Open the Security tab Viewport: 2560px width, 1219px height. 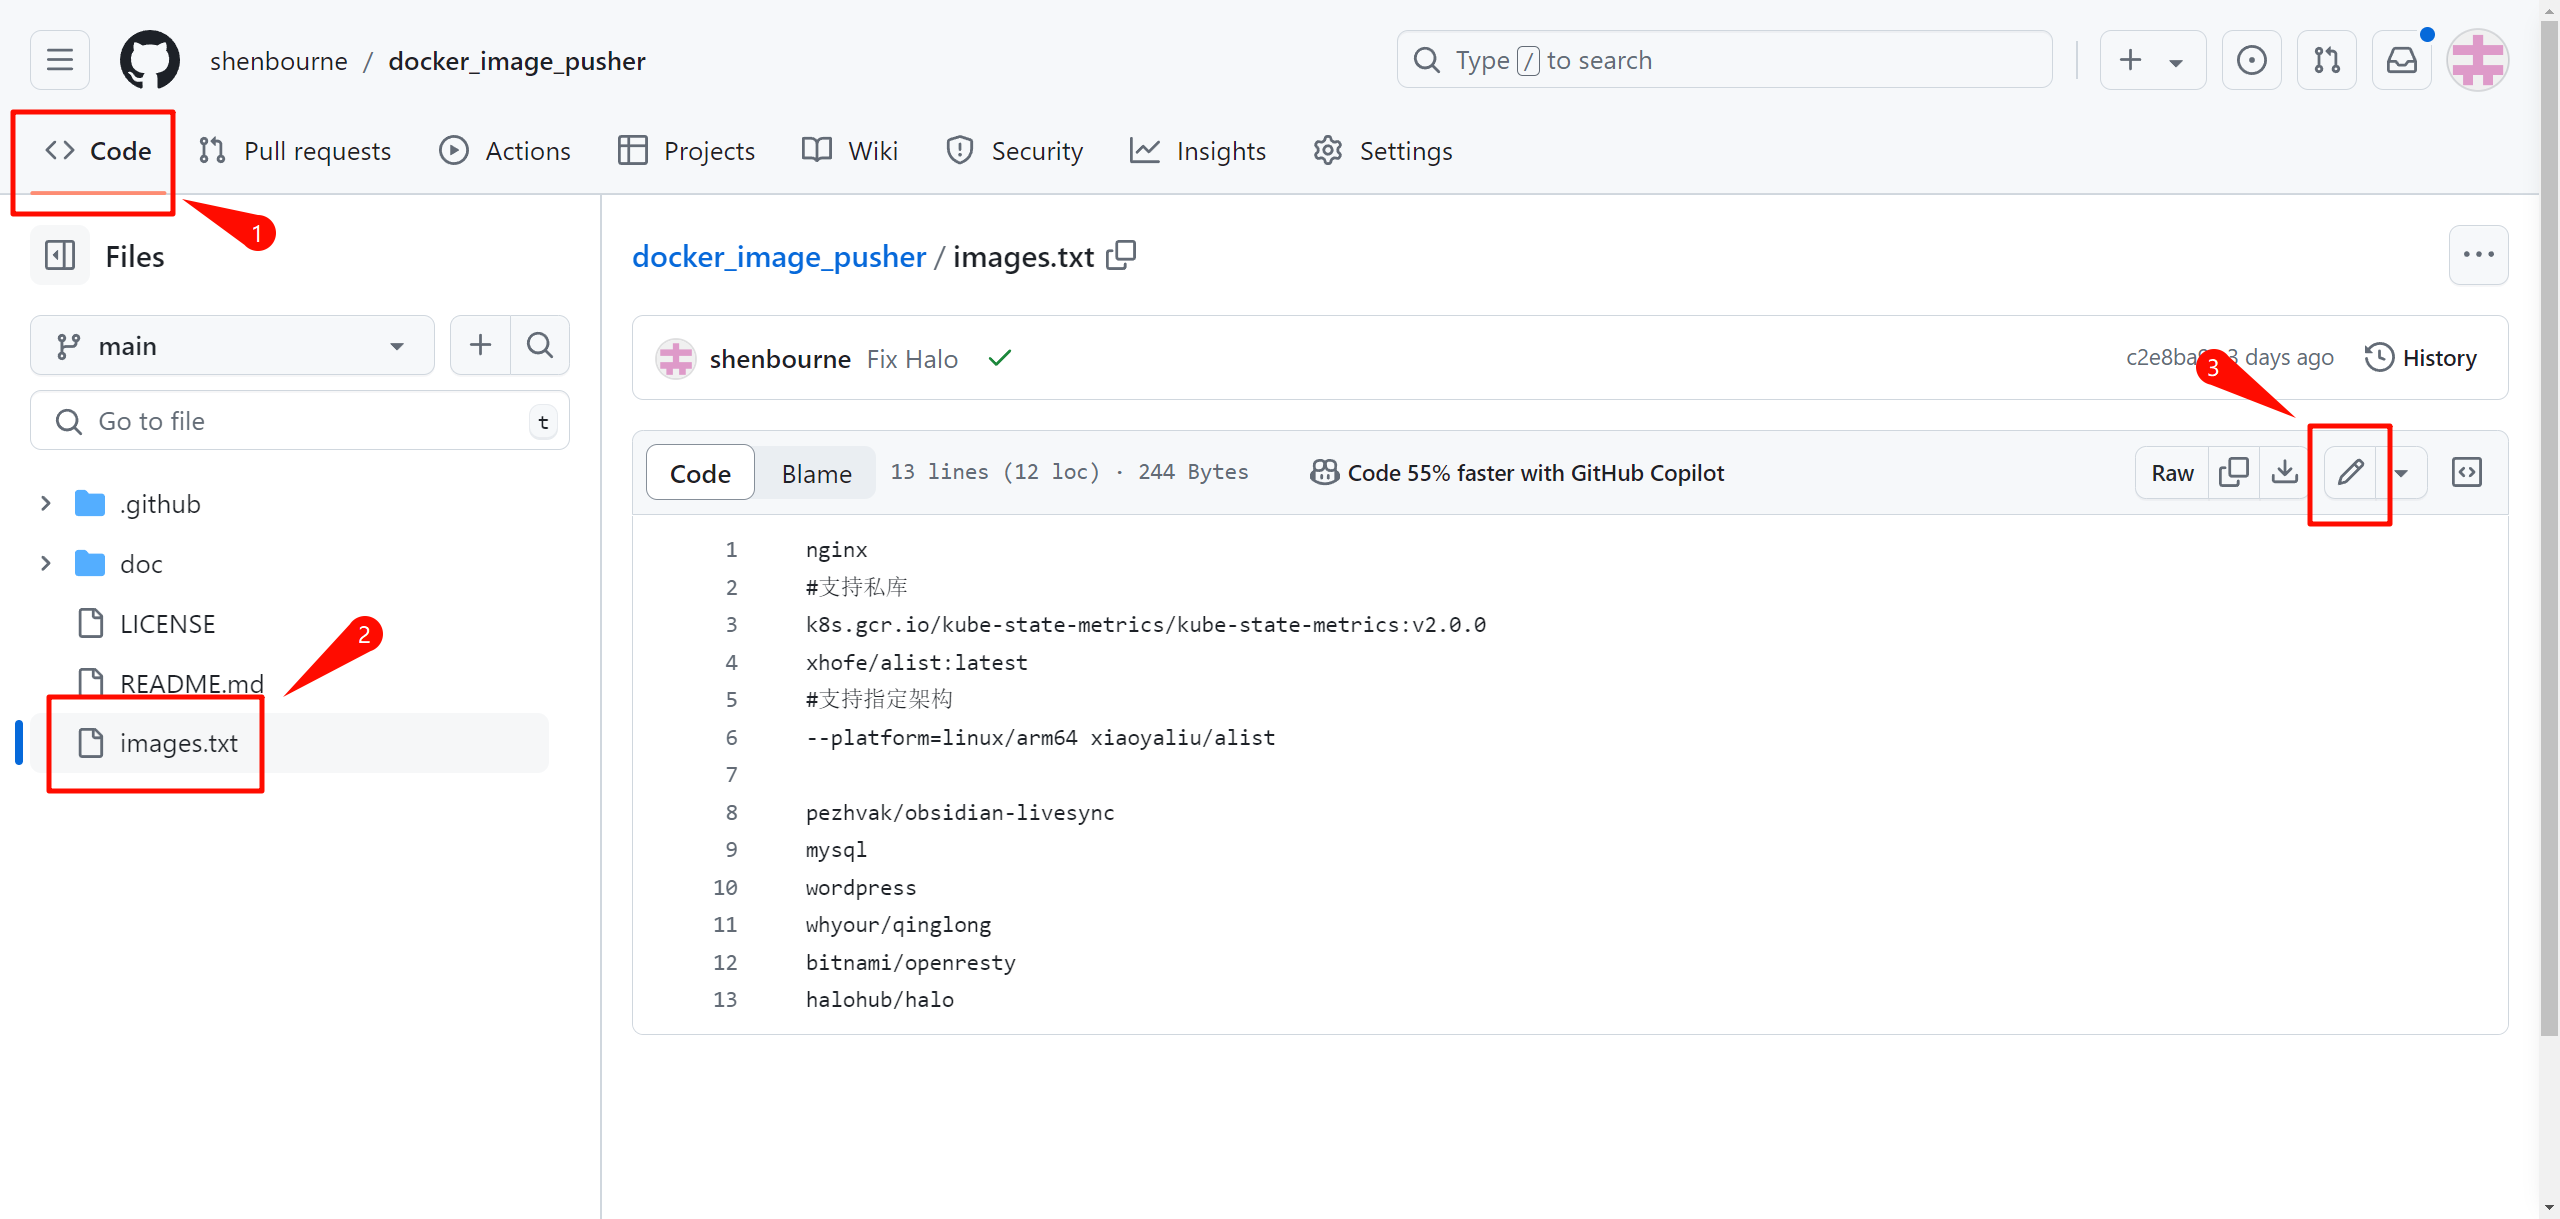pos(1014,150)
